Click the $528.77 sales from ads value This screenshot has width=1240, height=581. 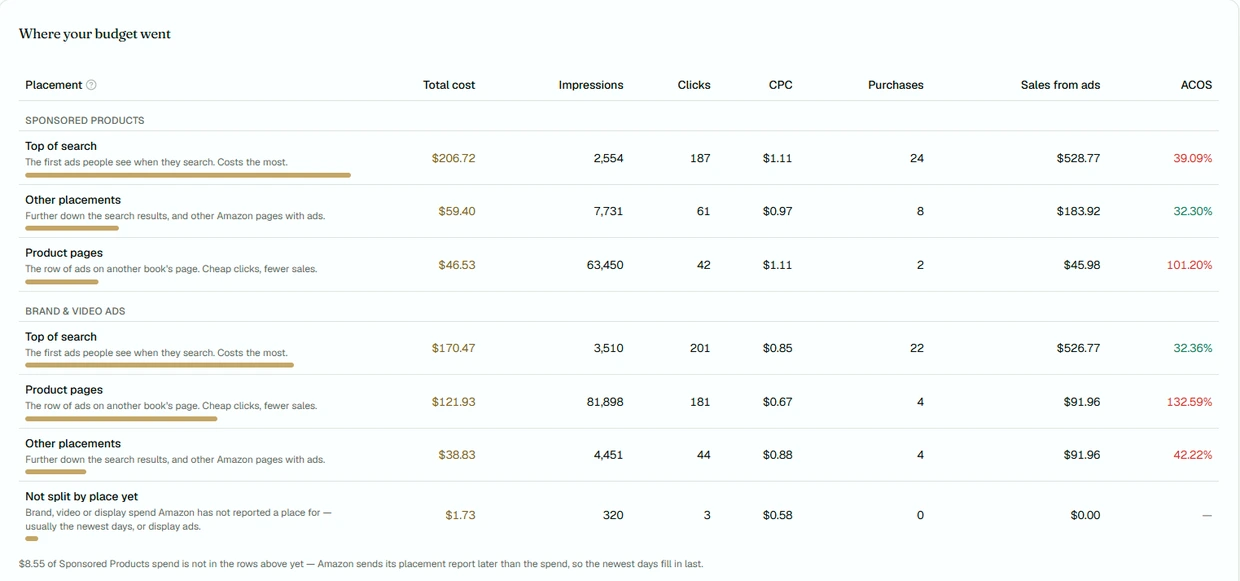tap(1078, 158)
